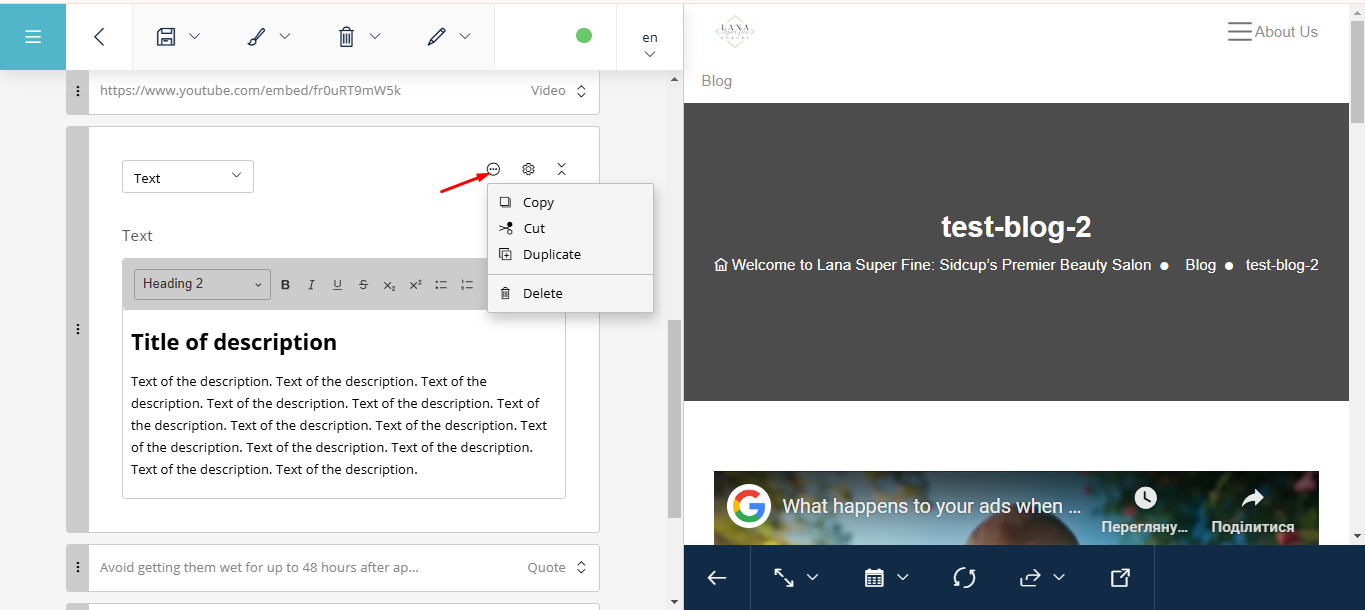The image size is (1365, 610).
Task: Click the back chevron in the top toolbar
Action: (99, 37)
